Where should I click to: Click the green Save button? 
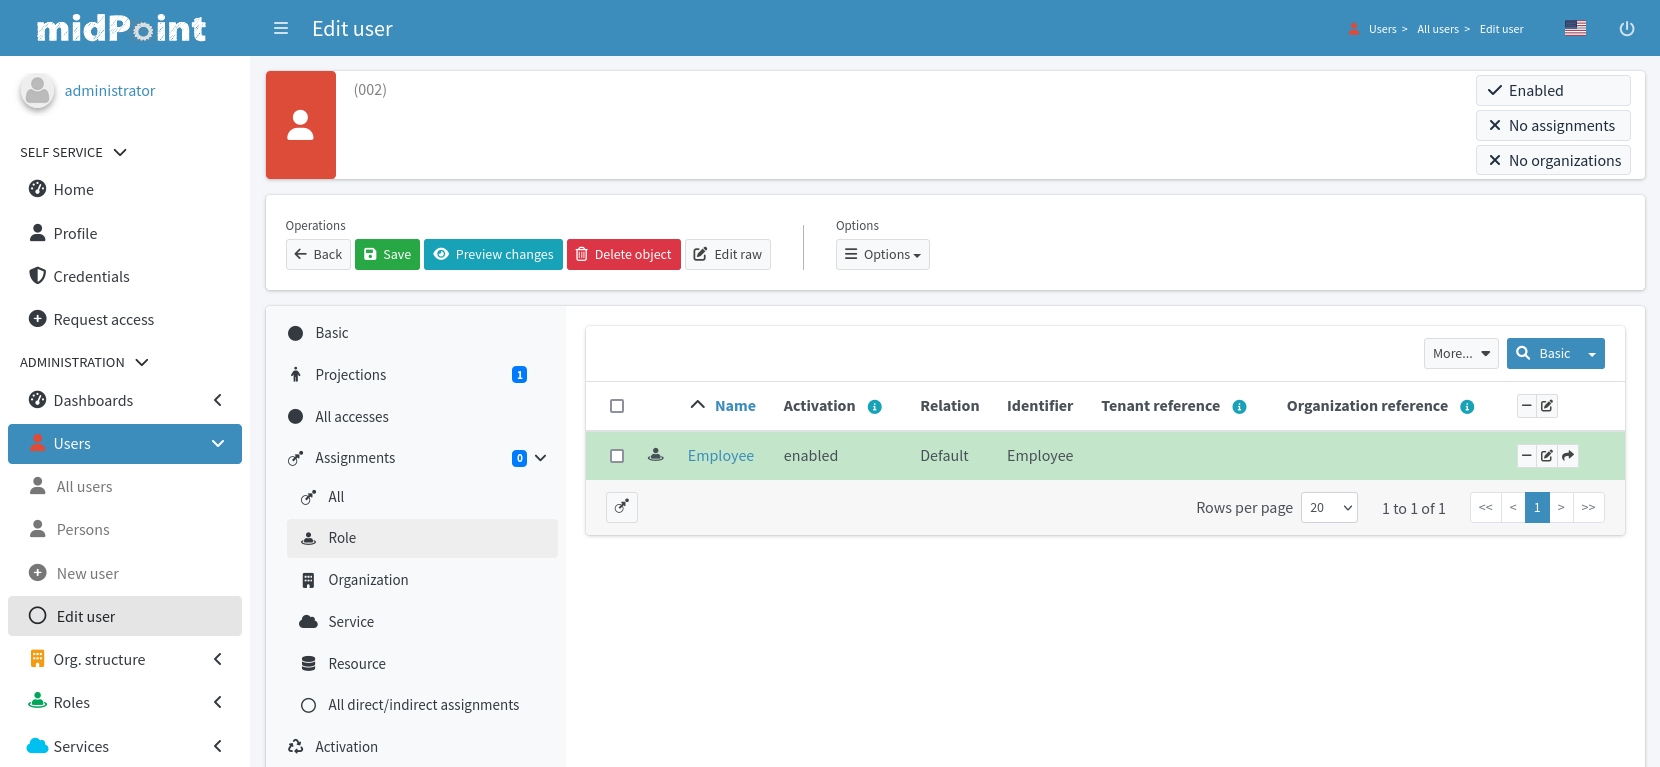(387, 255)
